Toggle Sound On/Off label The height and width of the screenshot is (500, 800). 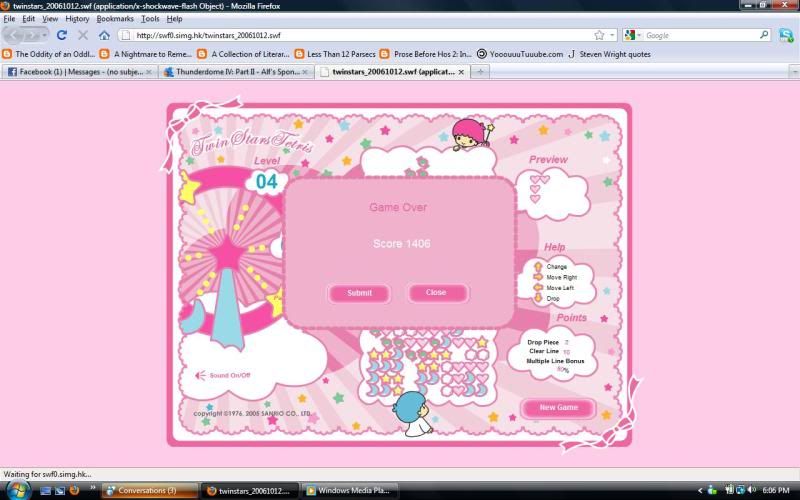click(x=230, y=376)
